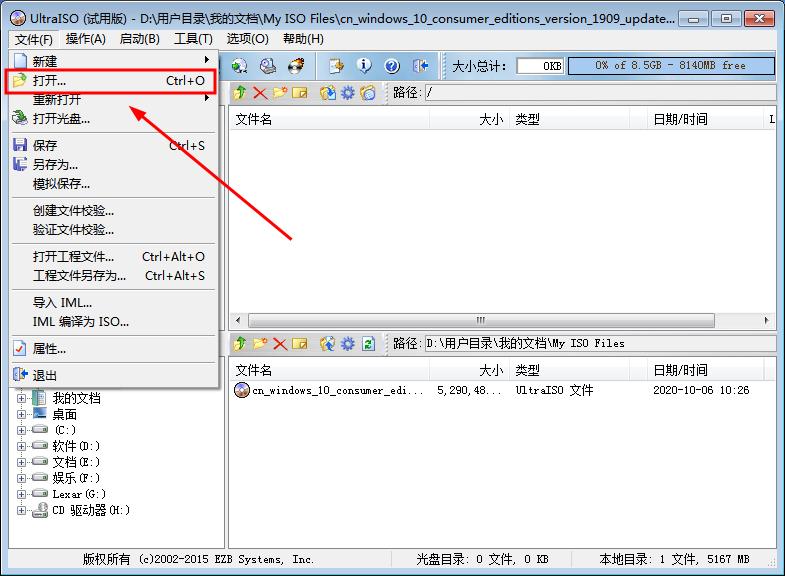The image size is (785, 576).
Task: Click the local 路径 field showing My ISO Files
Action: pyautogui.click(x=600, y=343)
